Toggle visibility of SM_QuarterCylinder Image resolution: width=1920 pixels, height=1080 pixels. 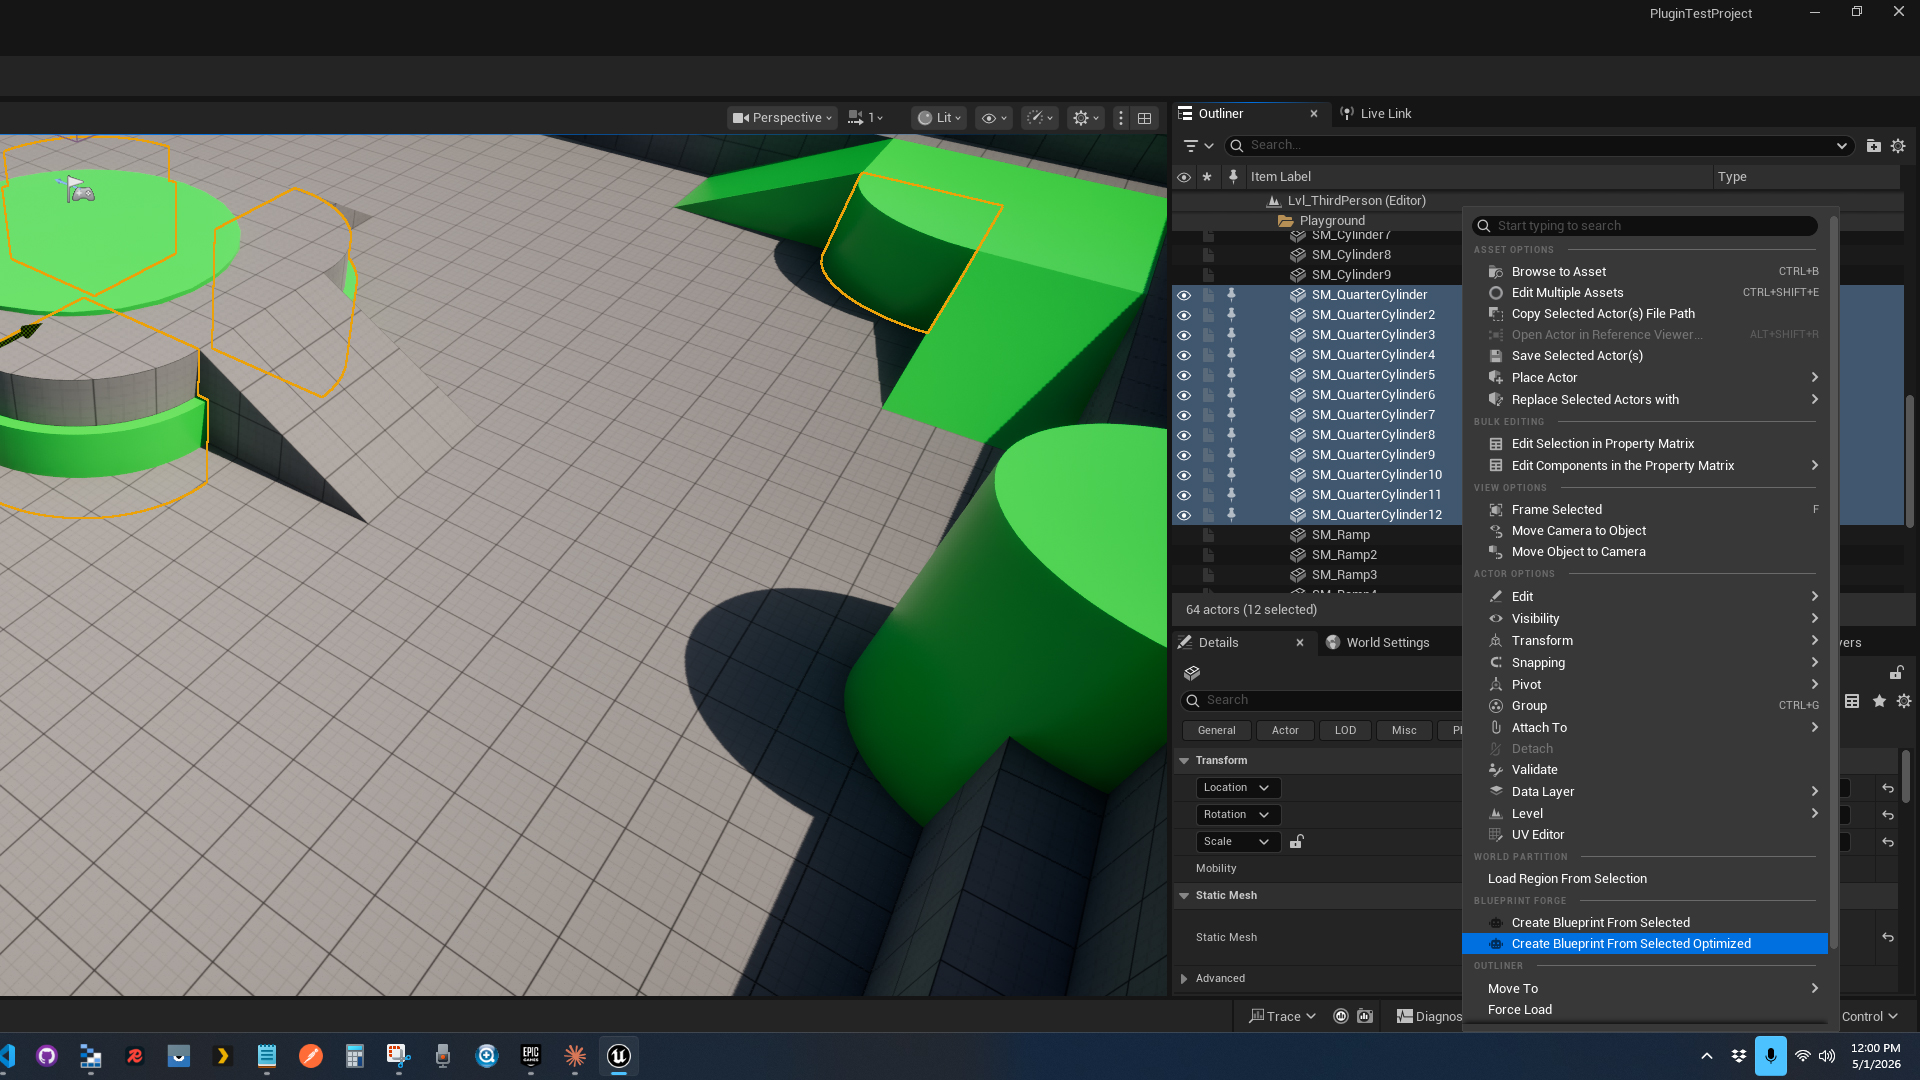[1184, 295]
